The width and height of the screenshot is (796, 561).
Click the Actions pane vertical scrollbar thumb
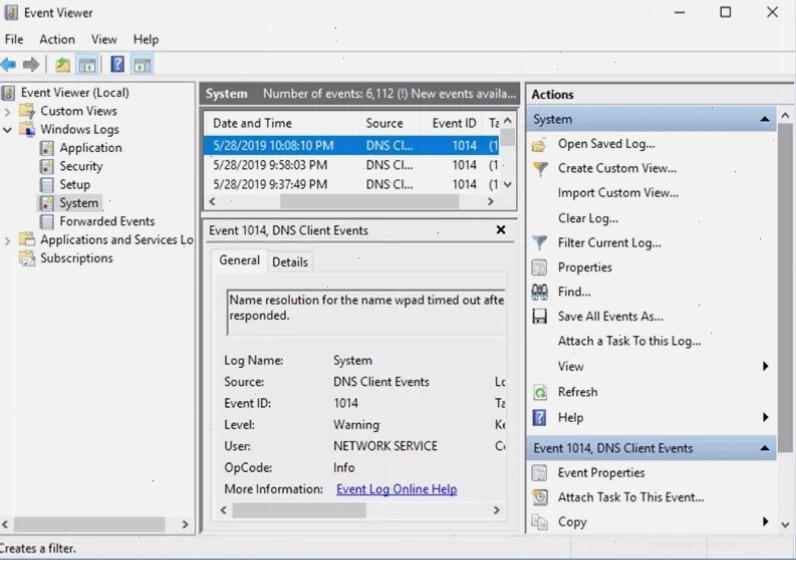pyautogui.click(x=785, y=287)
